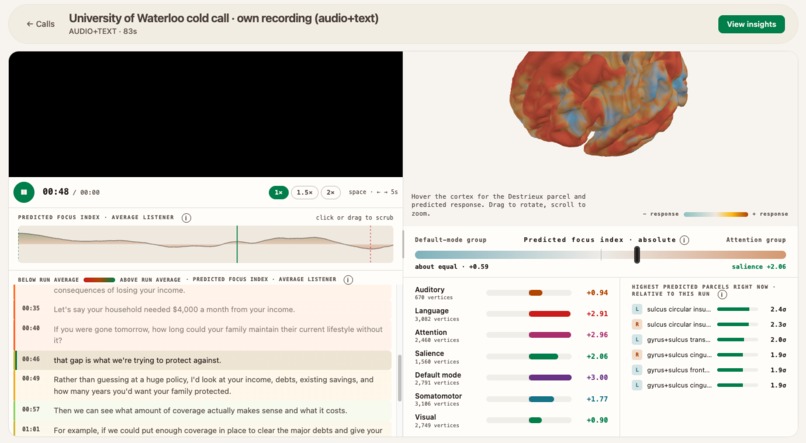Jump to transcript line at 01:01
806x443 pixels.
pos(203,430)
